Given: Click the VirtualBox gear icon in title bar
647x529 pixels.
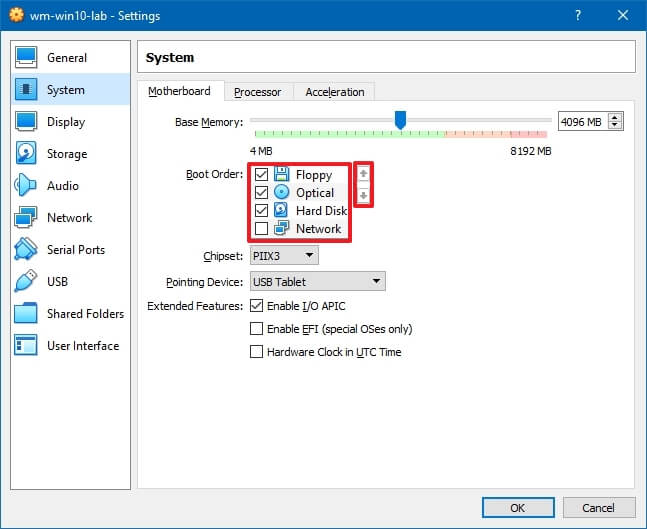Looking at the screenshot, I should (17, 15).
